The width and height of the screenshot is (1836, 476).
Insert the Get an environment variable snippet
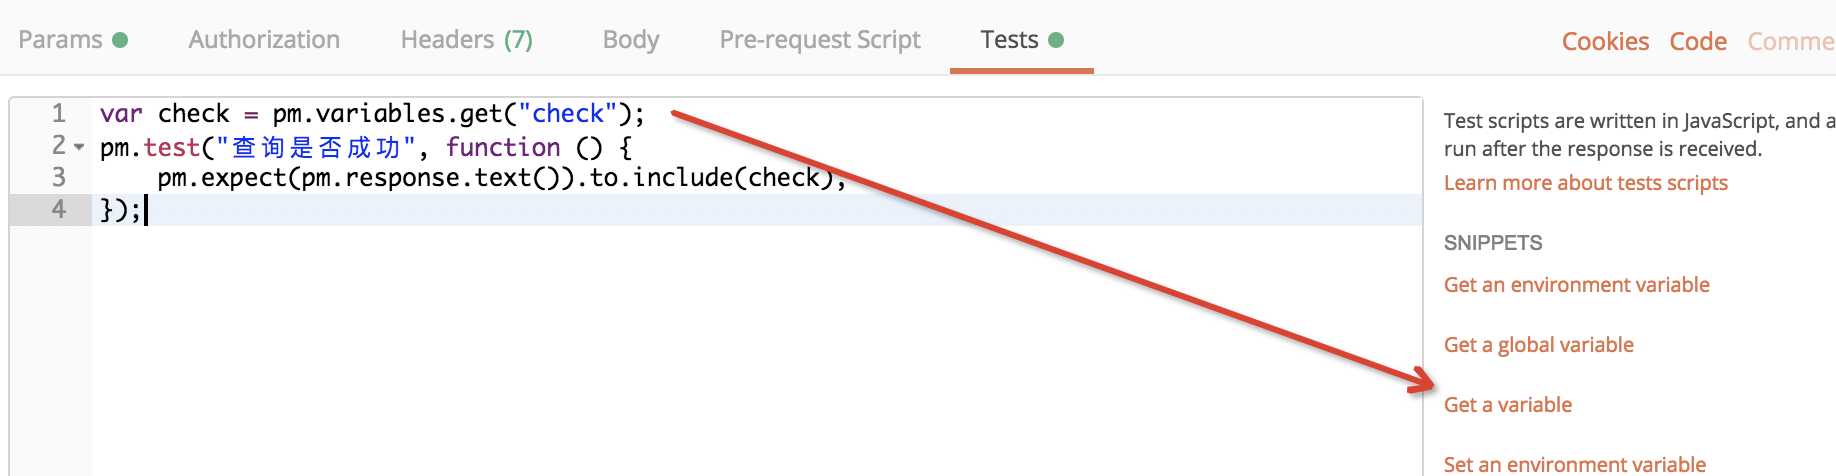1576,285
